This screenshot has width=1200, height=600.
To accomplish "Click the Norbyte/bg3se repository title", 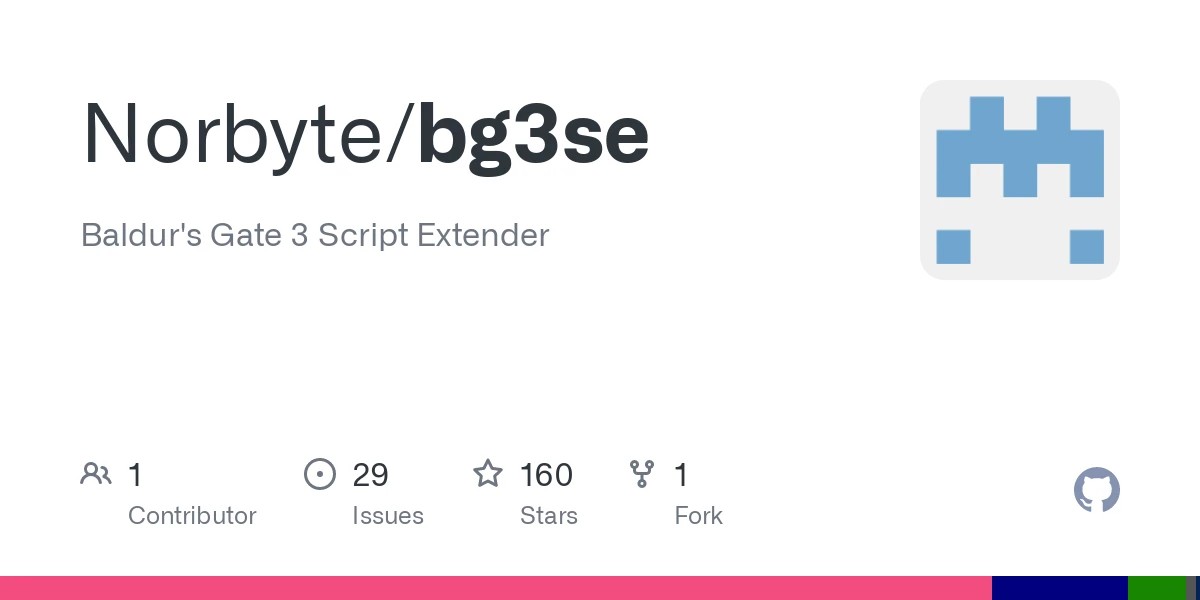I will (x=366, y=136).
